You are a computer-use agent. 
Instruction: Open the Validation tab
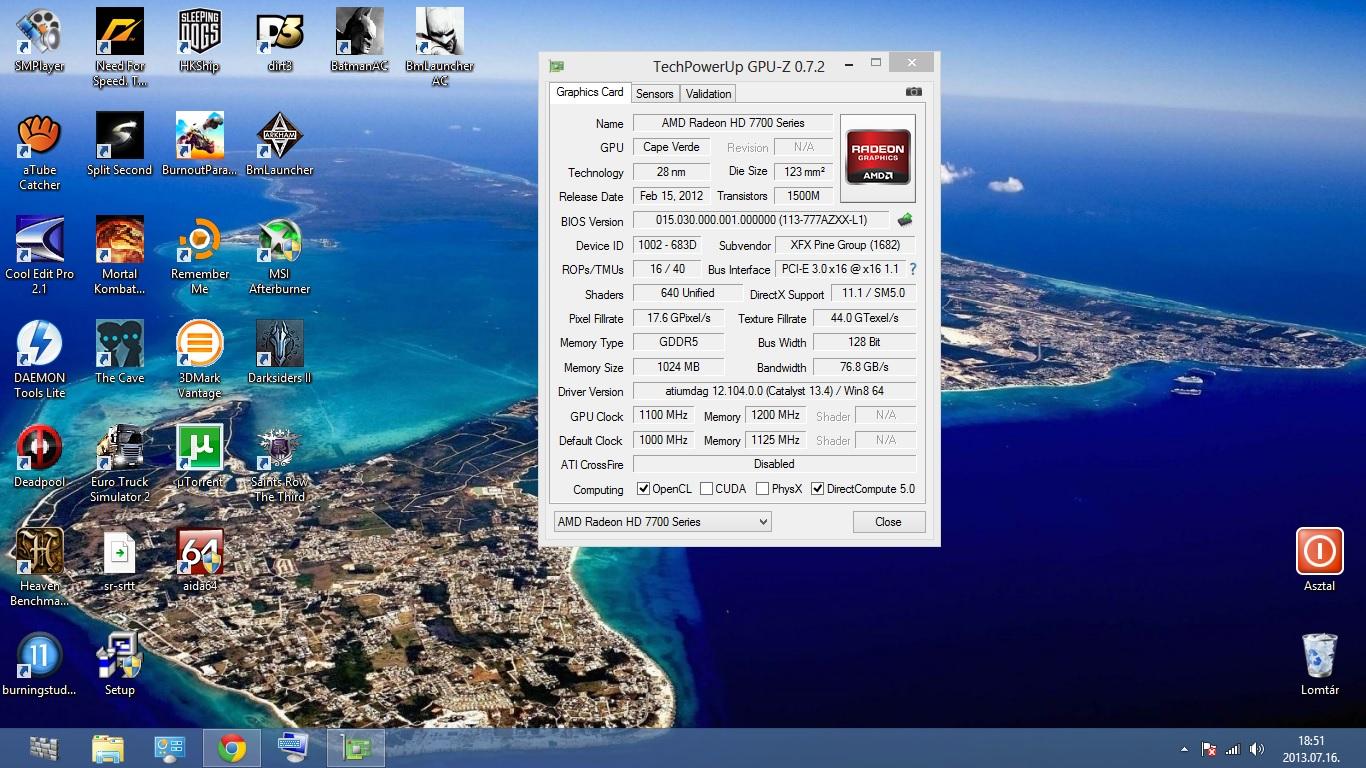coord(708,93)
